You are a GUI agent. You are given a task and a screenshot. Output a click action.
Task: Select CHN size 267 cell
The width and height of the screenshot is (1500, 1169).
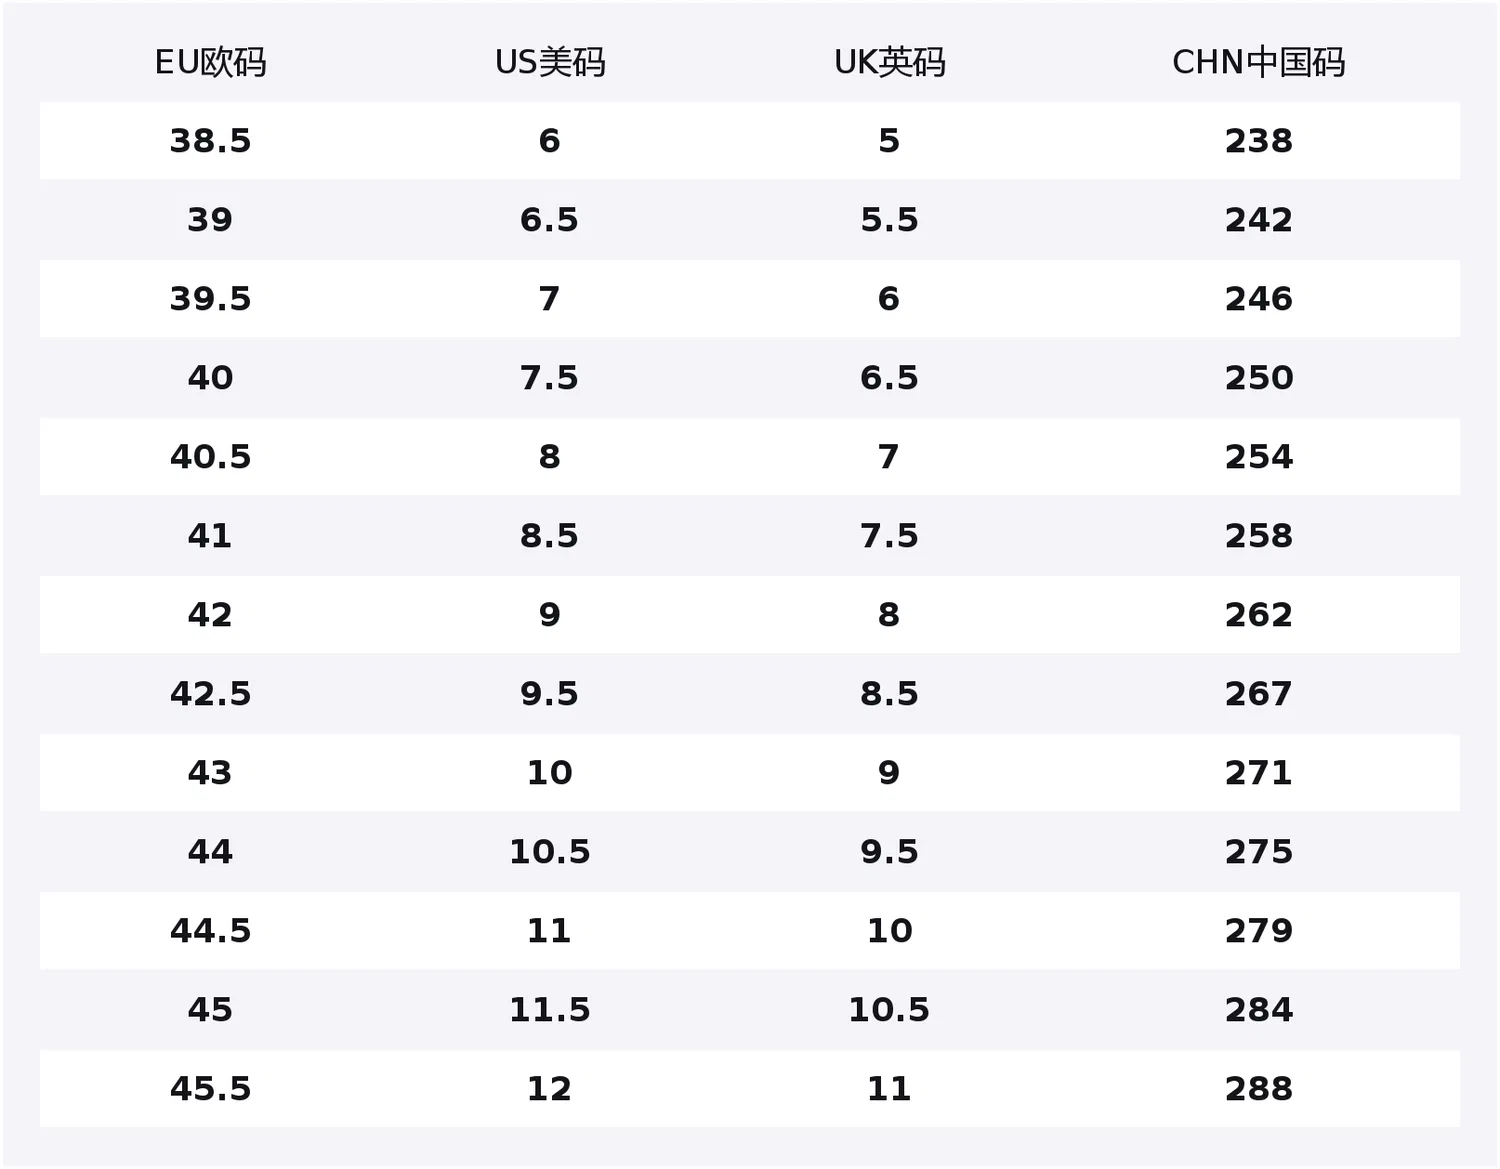click(1259, 694)
